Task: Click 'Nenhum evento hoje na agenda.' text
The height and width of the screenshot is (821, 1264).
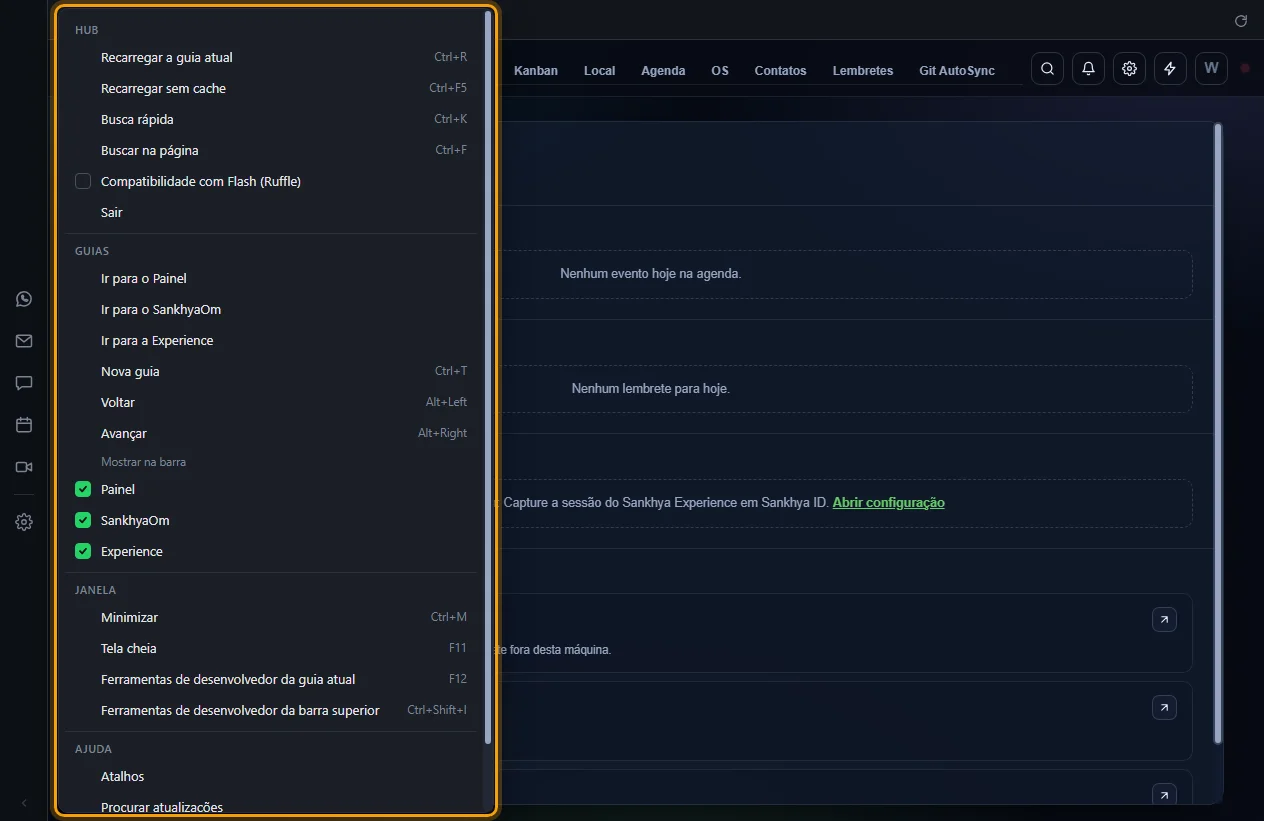Action: point(651,273)
